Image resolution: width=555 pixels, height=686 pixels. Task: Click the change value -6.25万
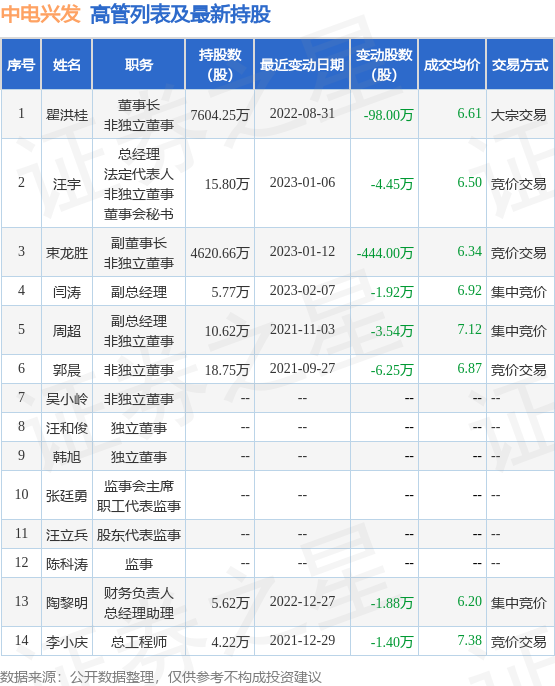(392, 370)
